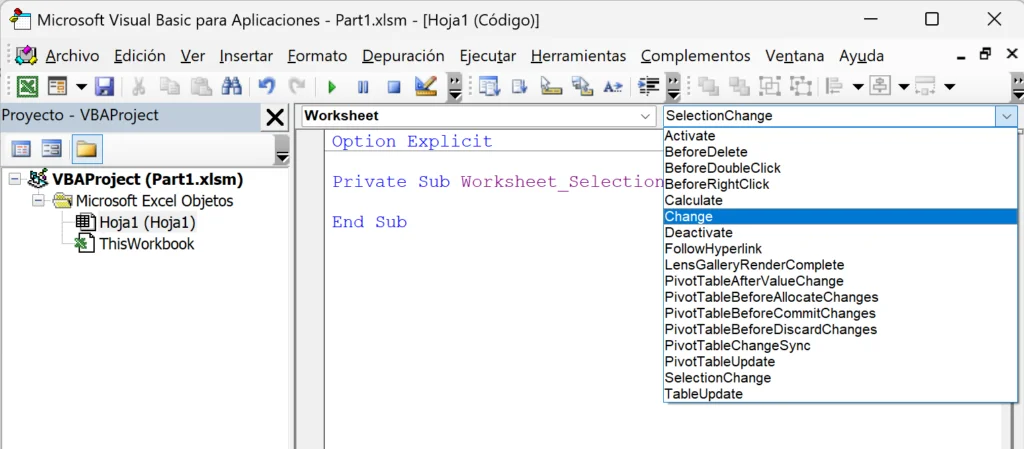Choose Activate from the event list
Screen dimensions: 1024x449
pyautogui.click(x=840, y=136)
